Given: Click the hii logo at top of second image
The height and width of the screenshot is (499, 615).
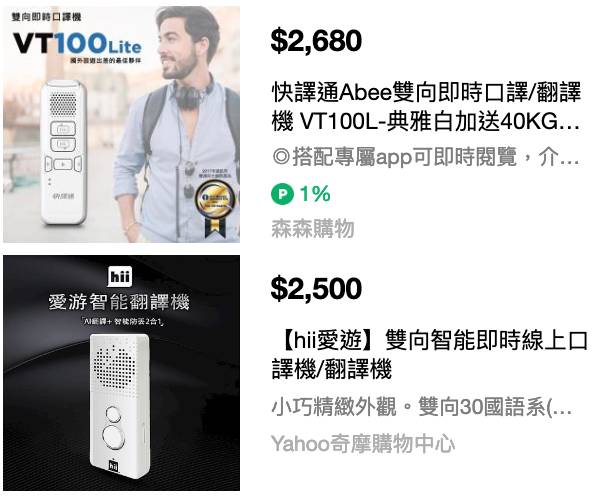Looking at the screenshot, I should click(x=119, y=277).
